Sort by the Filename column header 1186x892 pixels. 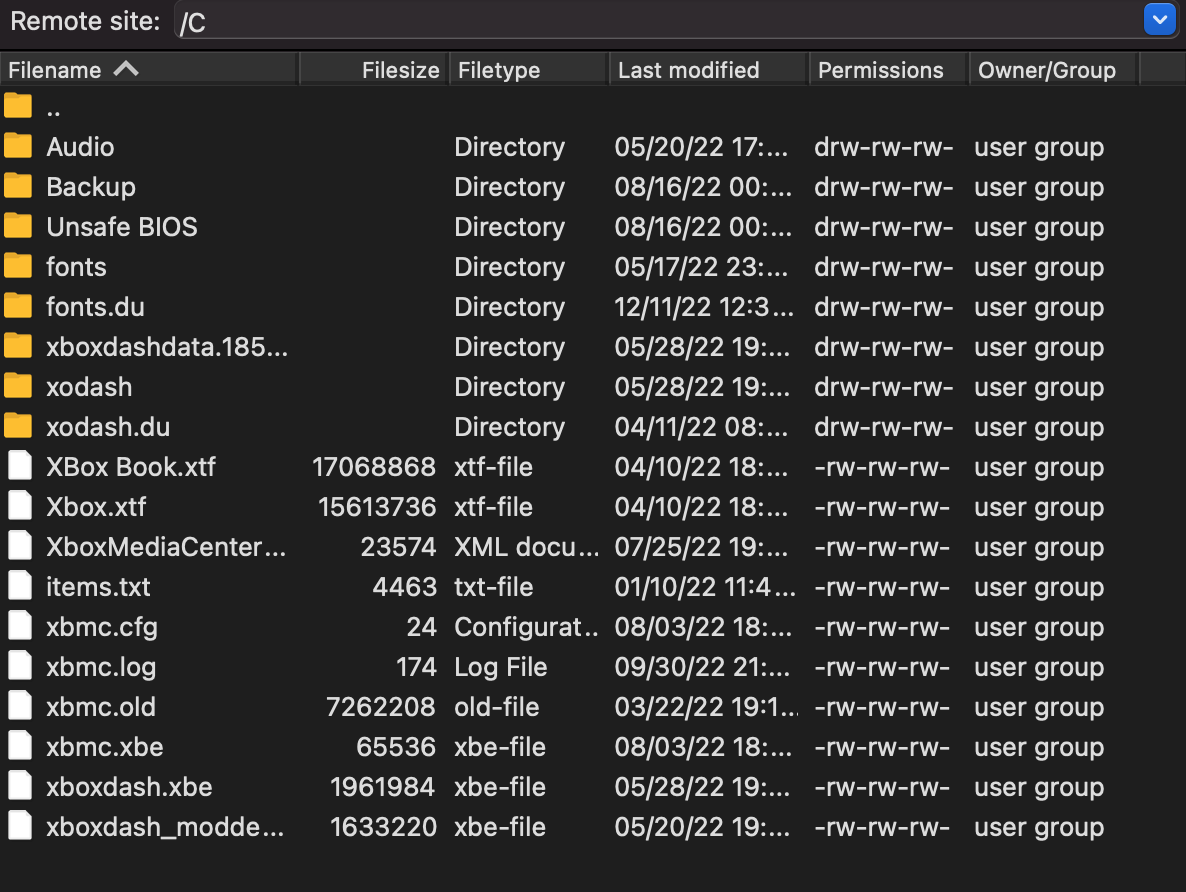coord(149,70)
